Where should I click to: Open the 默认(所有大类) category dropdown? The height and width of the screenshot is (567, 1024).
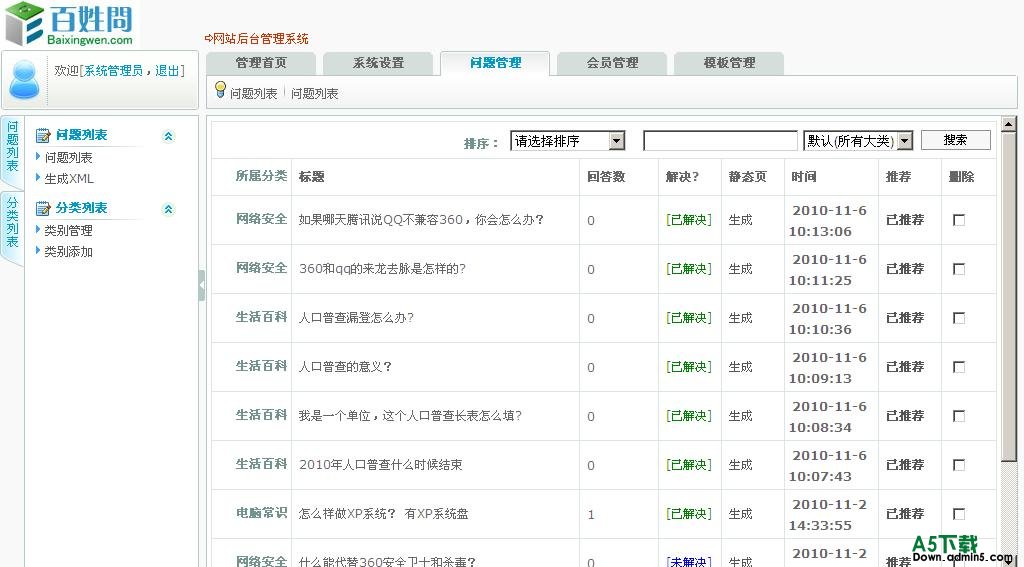pyautogui.click(x=857, y=140)
